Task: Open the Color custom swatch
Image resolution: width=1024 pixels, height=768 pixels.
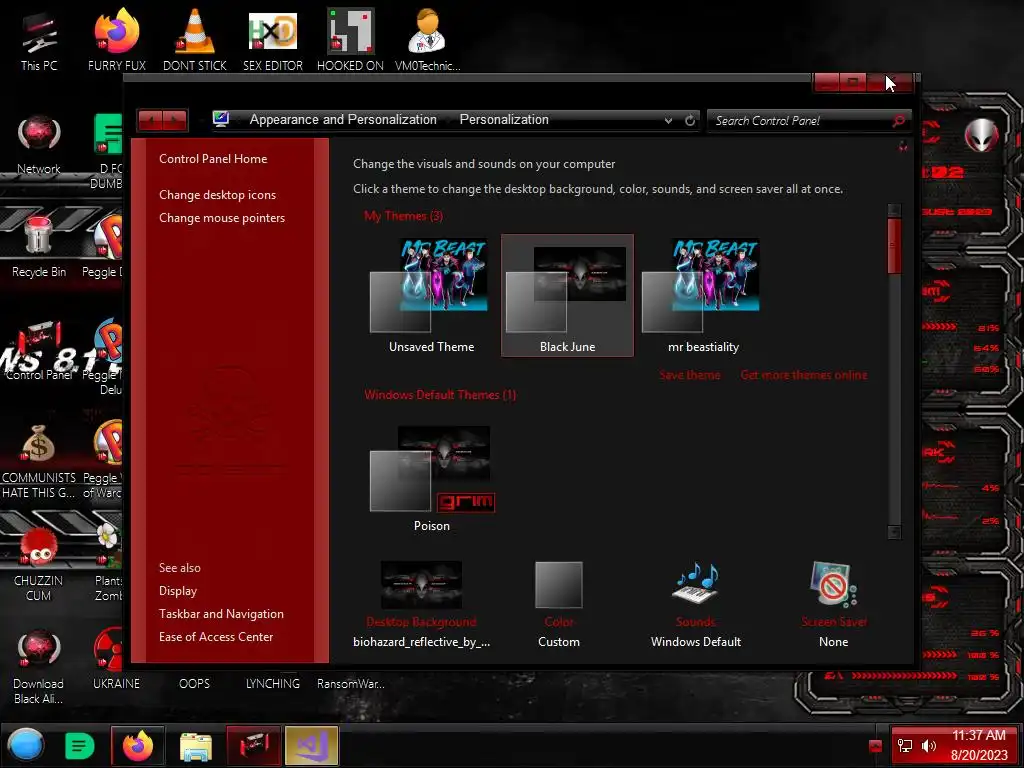Action: tap(558, 584)
